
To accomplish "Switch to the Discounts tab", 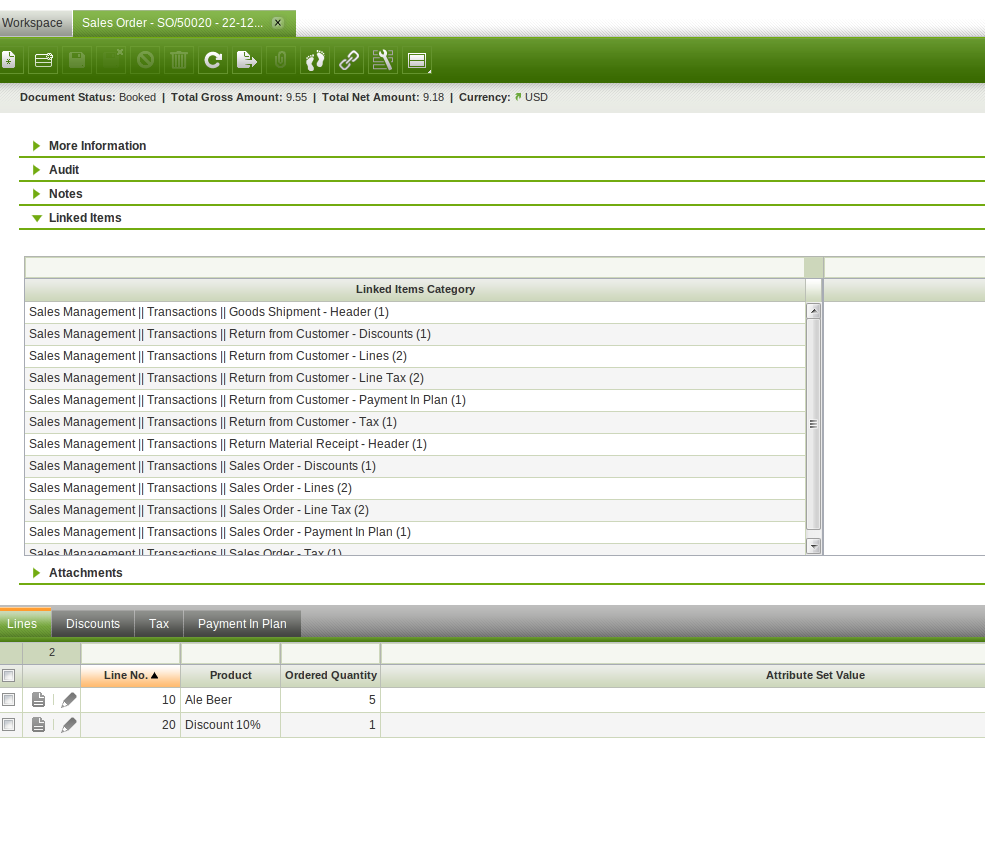I will coord(93,624).
